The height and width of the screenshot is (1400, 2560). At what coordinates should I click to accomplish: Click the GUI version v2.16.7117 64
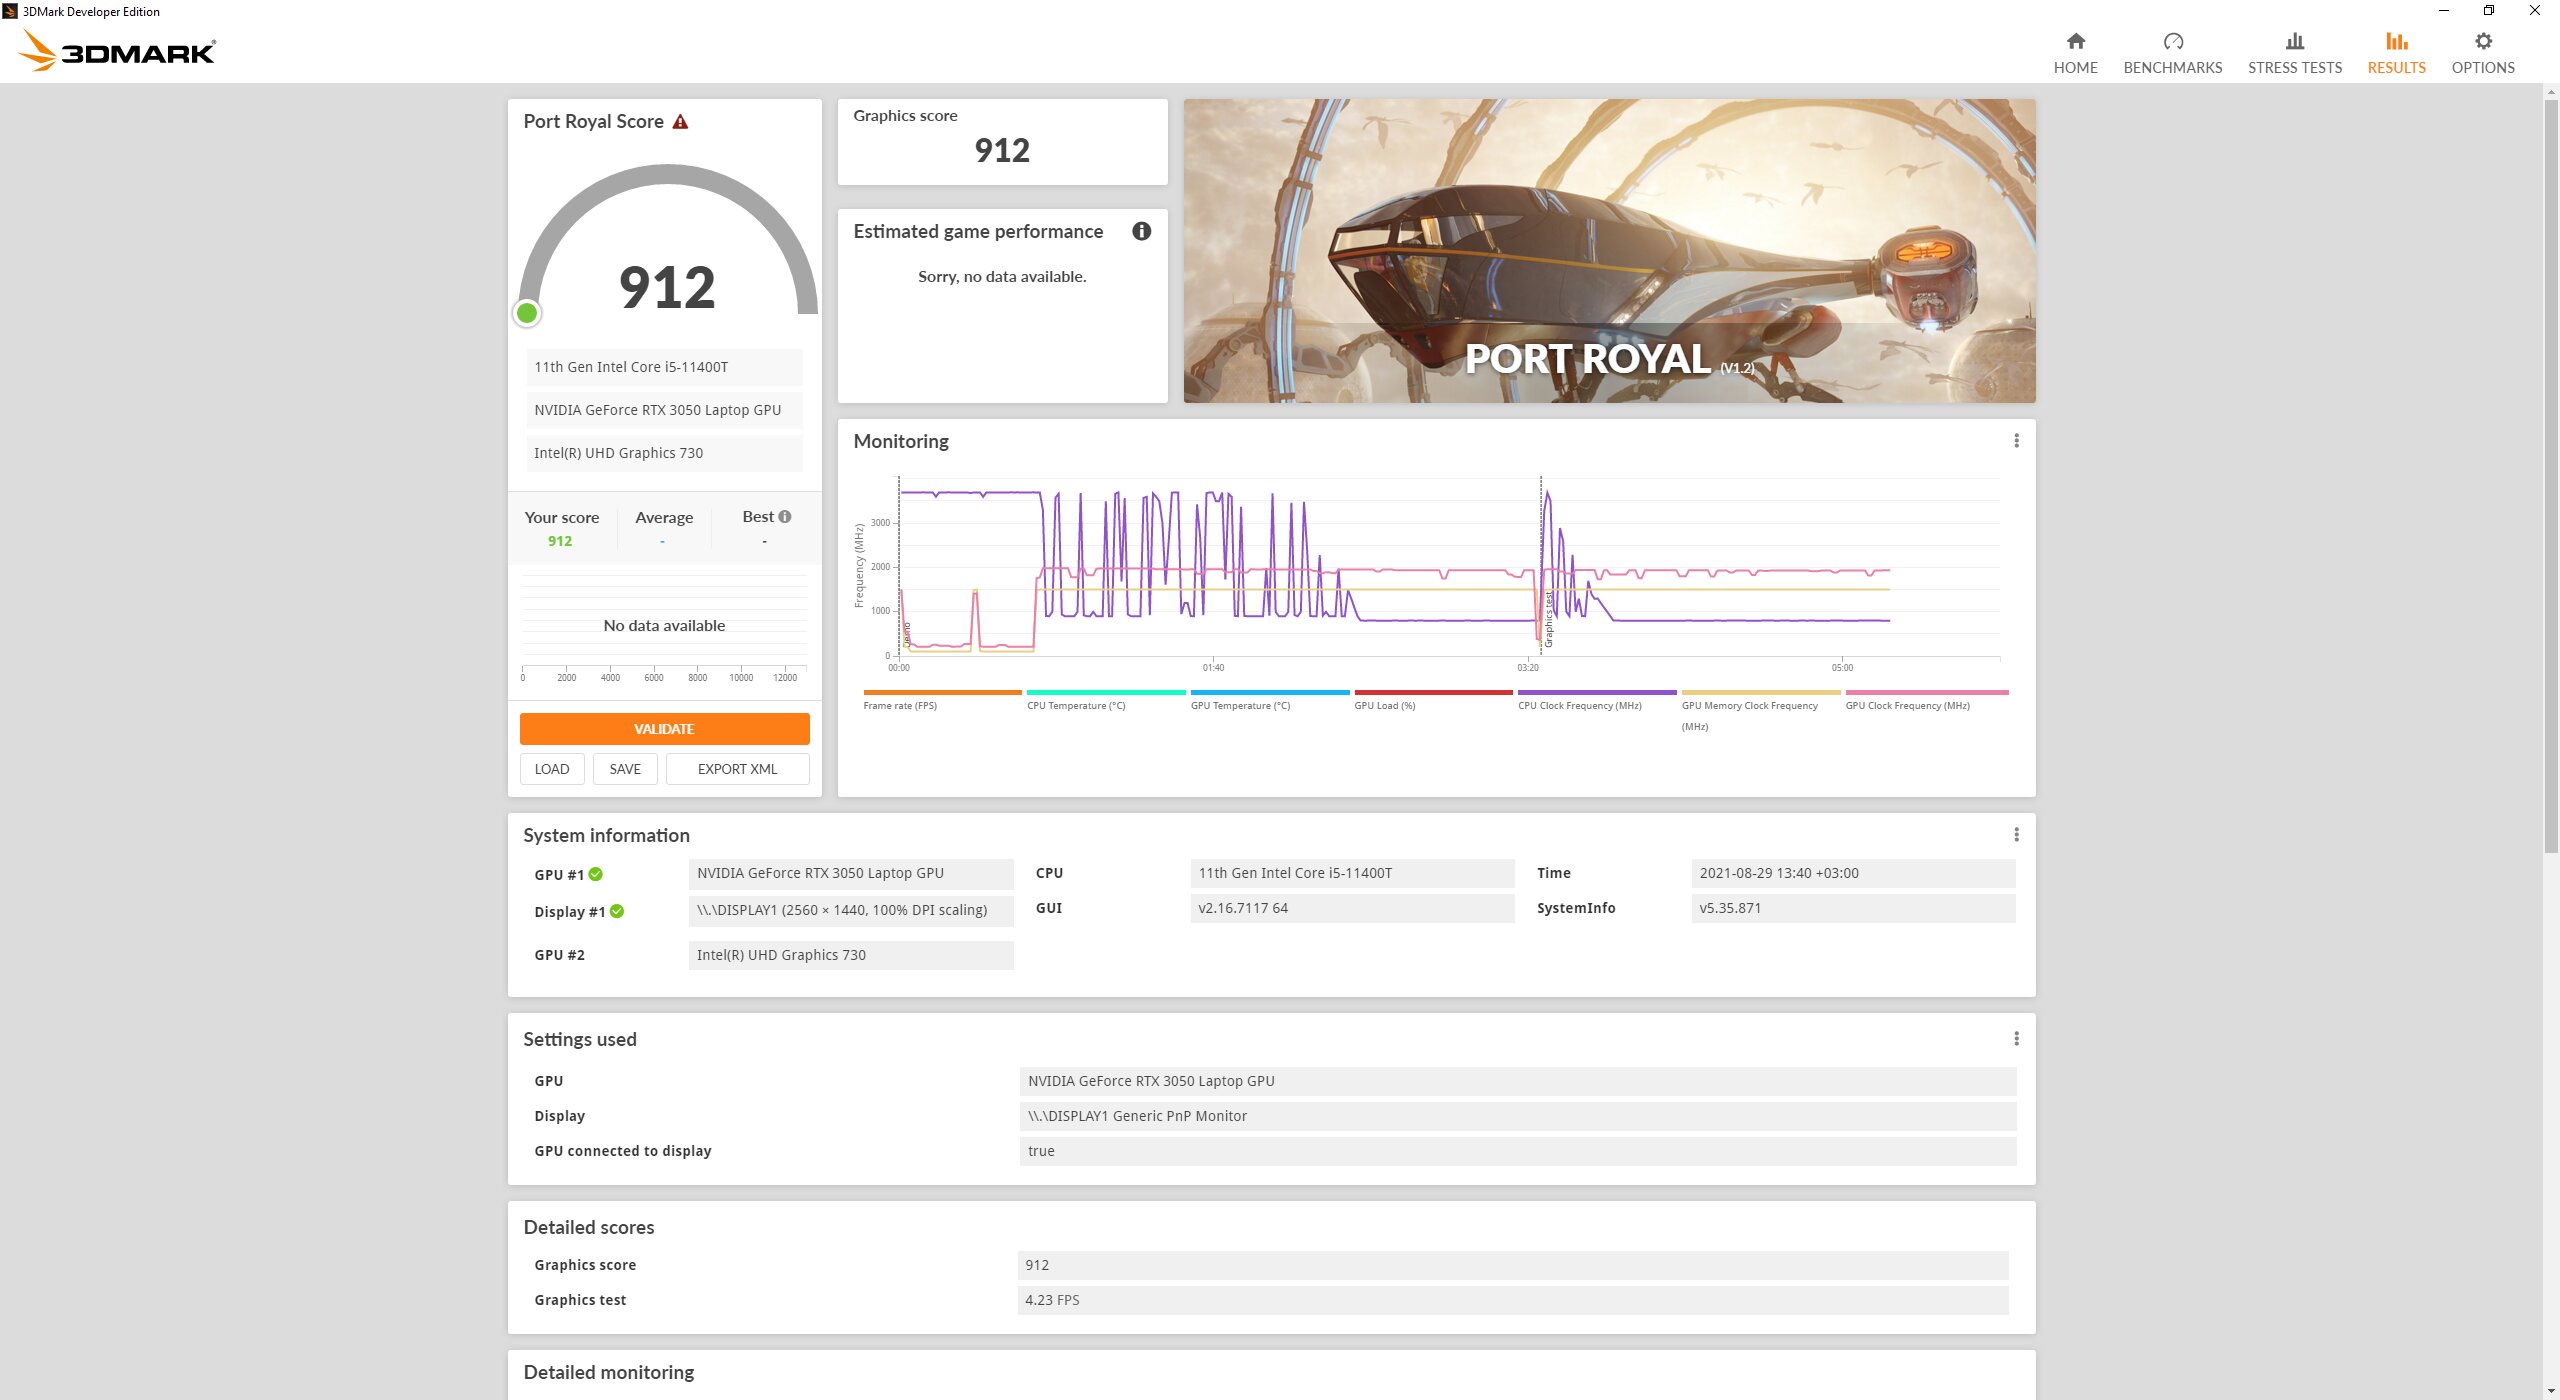pos(1352,908)
